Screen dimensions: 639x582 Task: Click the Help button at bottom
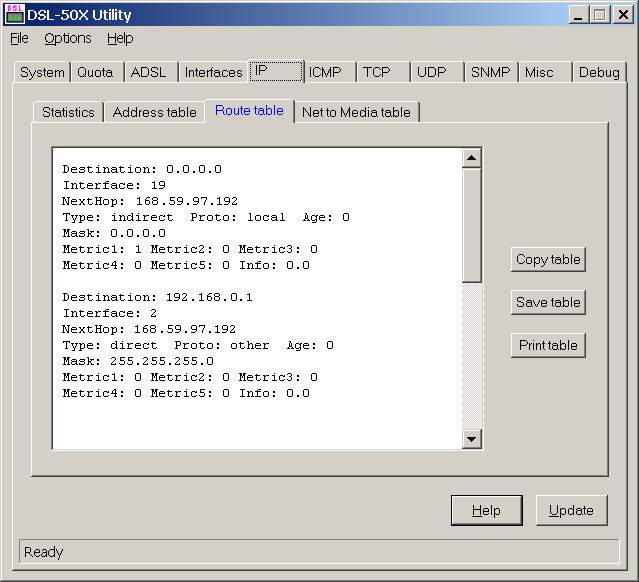(487, 510)
